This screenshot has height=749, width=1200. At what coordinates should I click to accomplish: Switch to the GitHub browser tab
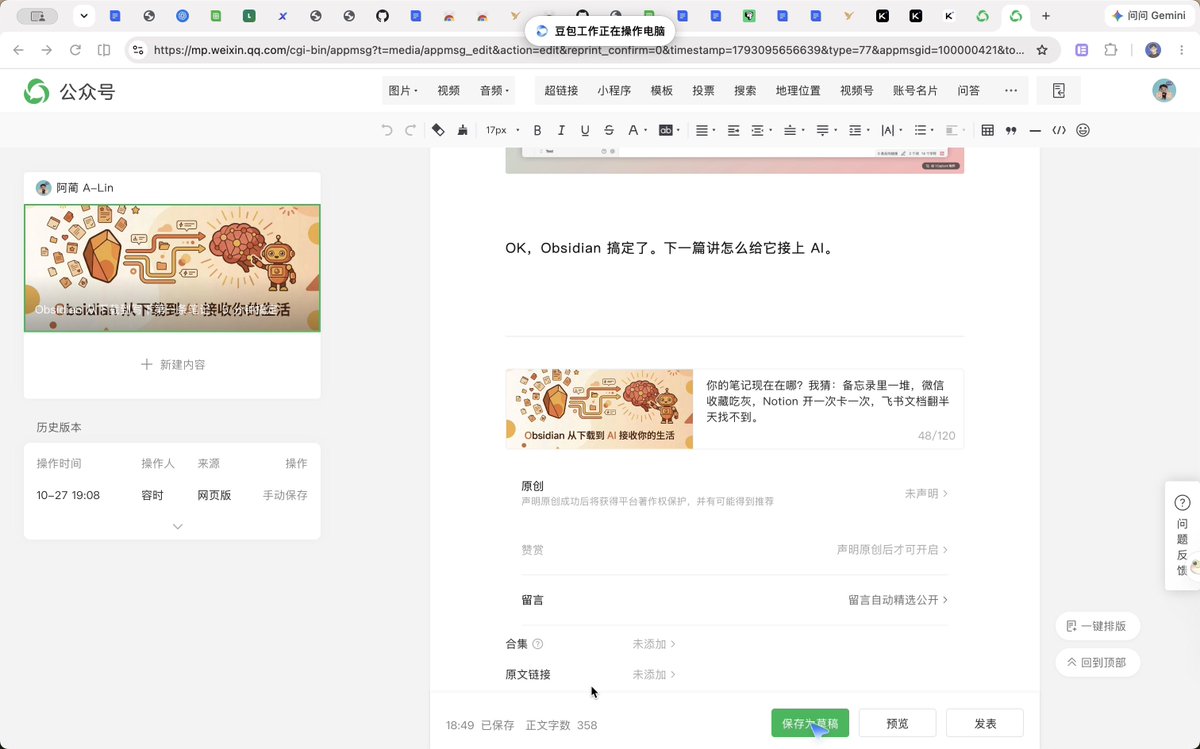pyautogui.click(x=382, y=16)
